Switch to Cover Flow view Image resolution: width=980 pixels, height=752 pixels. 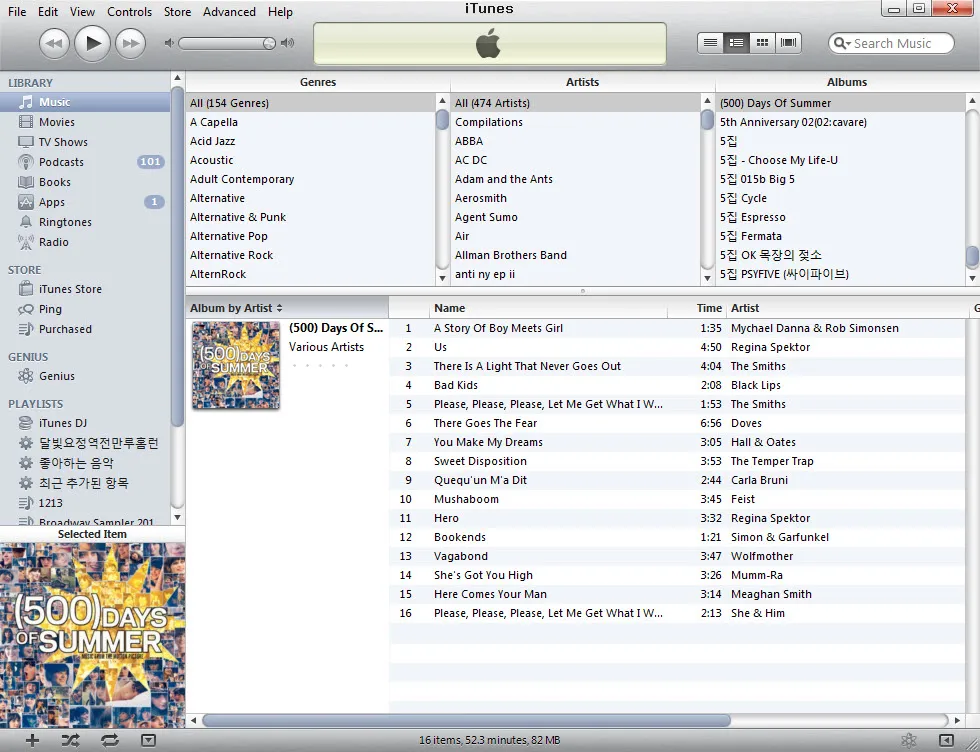click(789, 43)
